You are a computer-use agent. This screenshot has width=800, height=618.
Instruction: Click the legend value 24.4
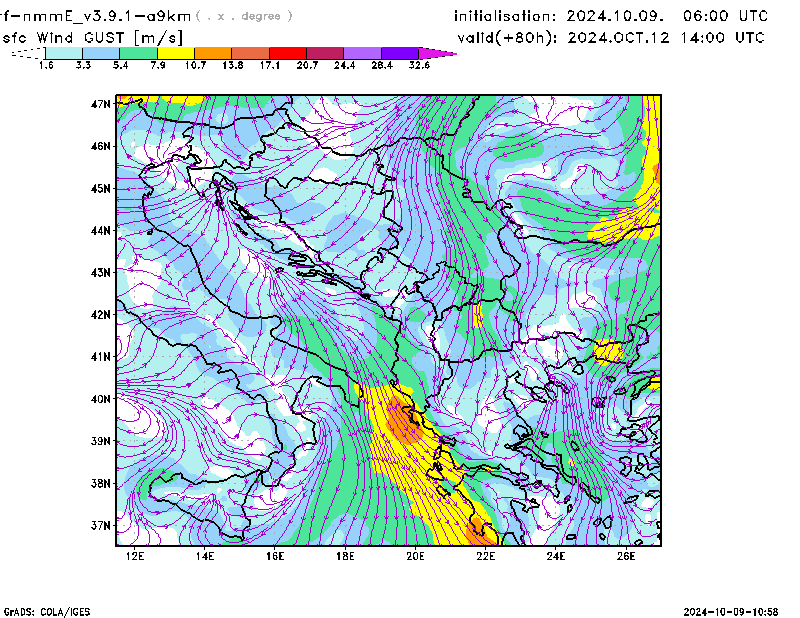(x=344, y=65)
